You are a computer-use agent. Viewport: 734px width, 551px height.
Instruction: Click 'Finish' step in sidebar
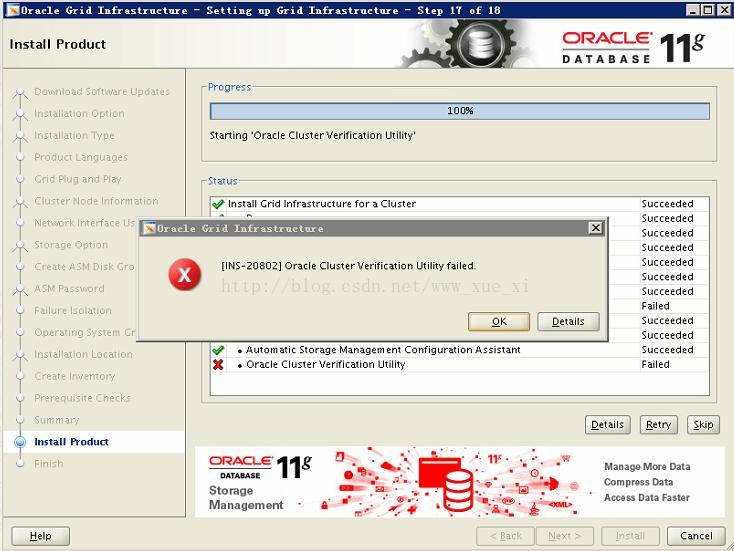click(x=49, y=464)
